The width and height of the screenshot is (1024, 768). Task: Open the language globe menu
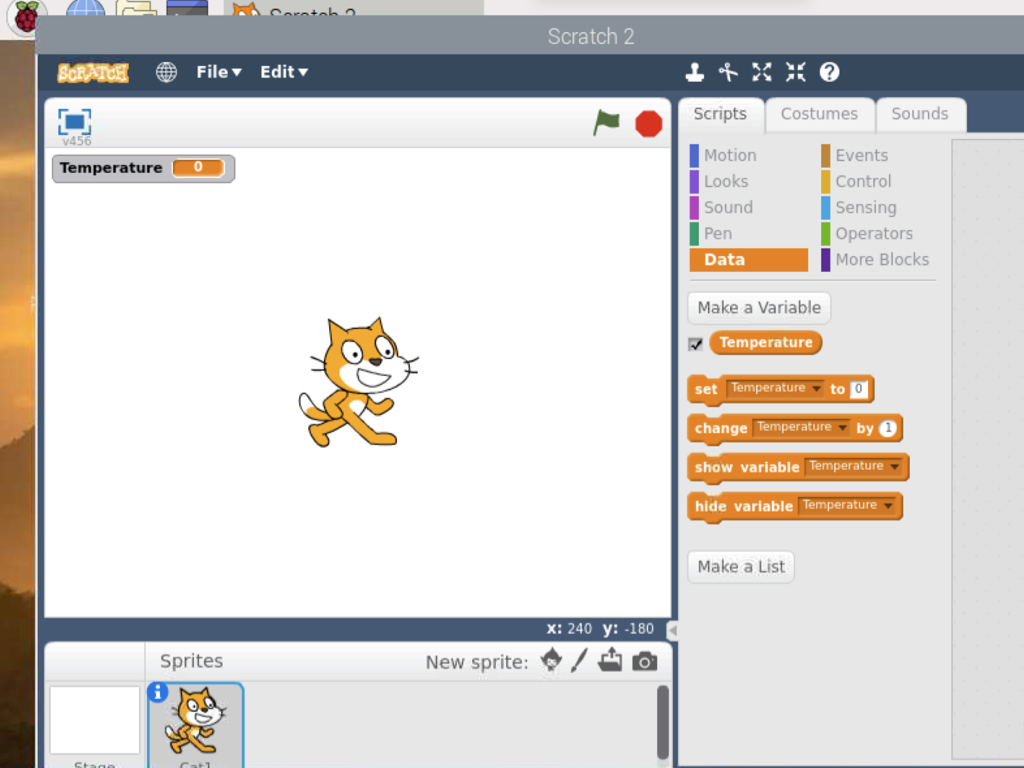(x=166, y=72)
